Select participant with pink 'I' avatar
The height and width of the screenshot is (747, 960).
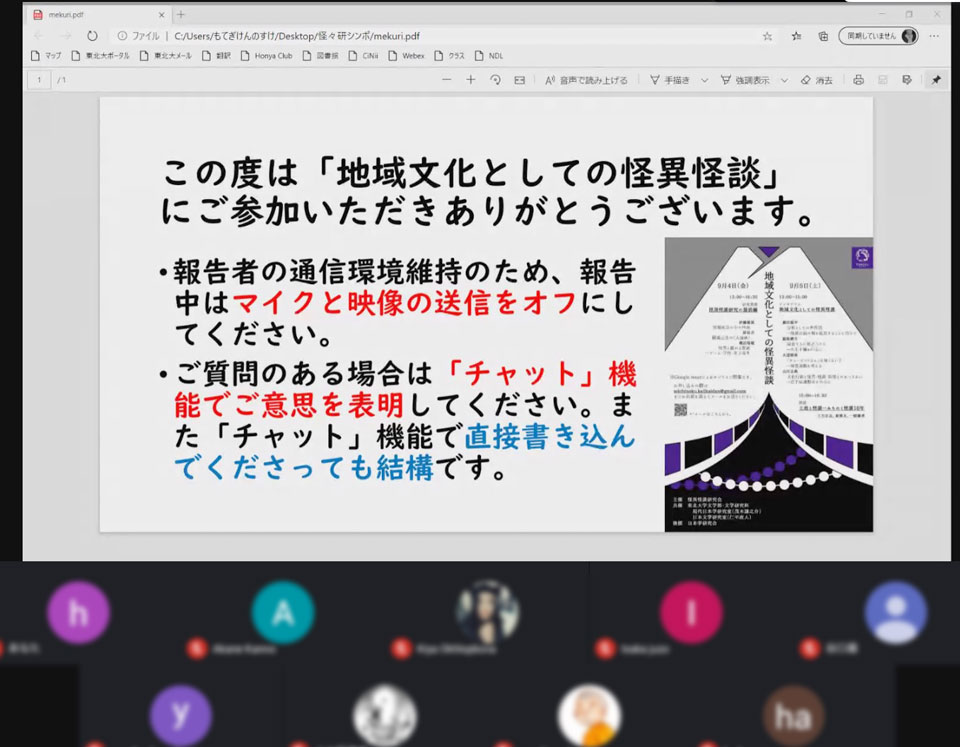point(691,612)
